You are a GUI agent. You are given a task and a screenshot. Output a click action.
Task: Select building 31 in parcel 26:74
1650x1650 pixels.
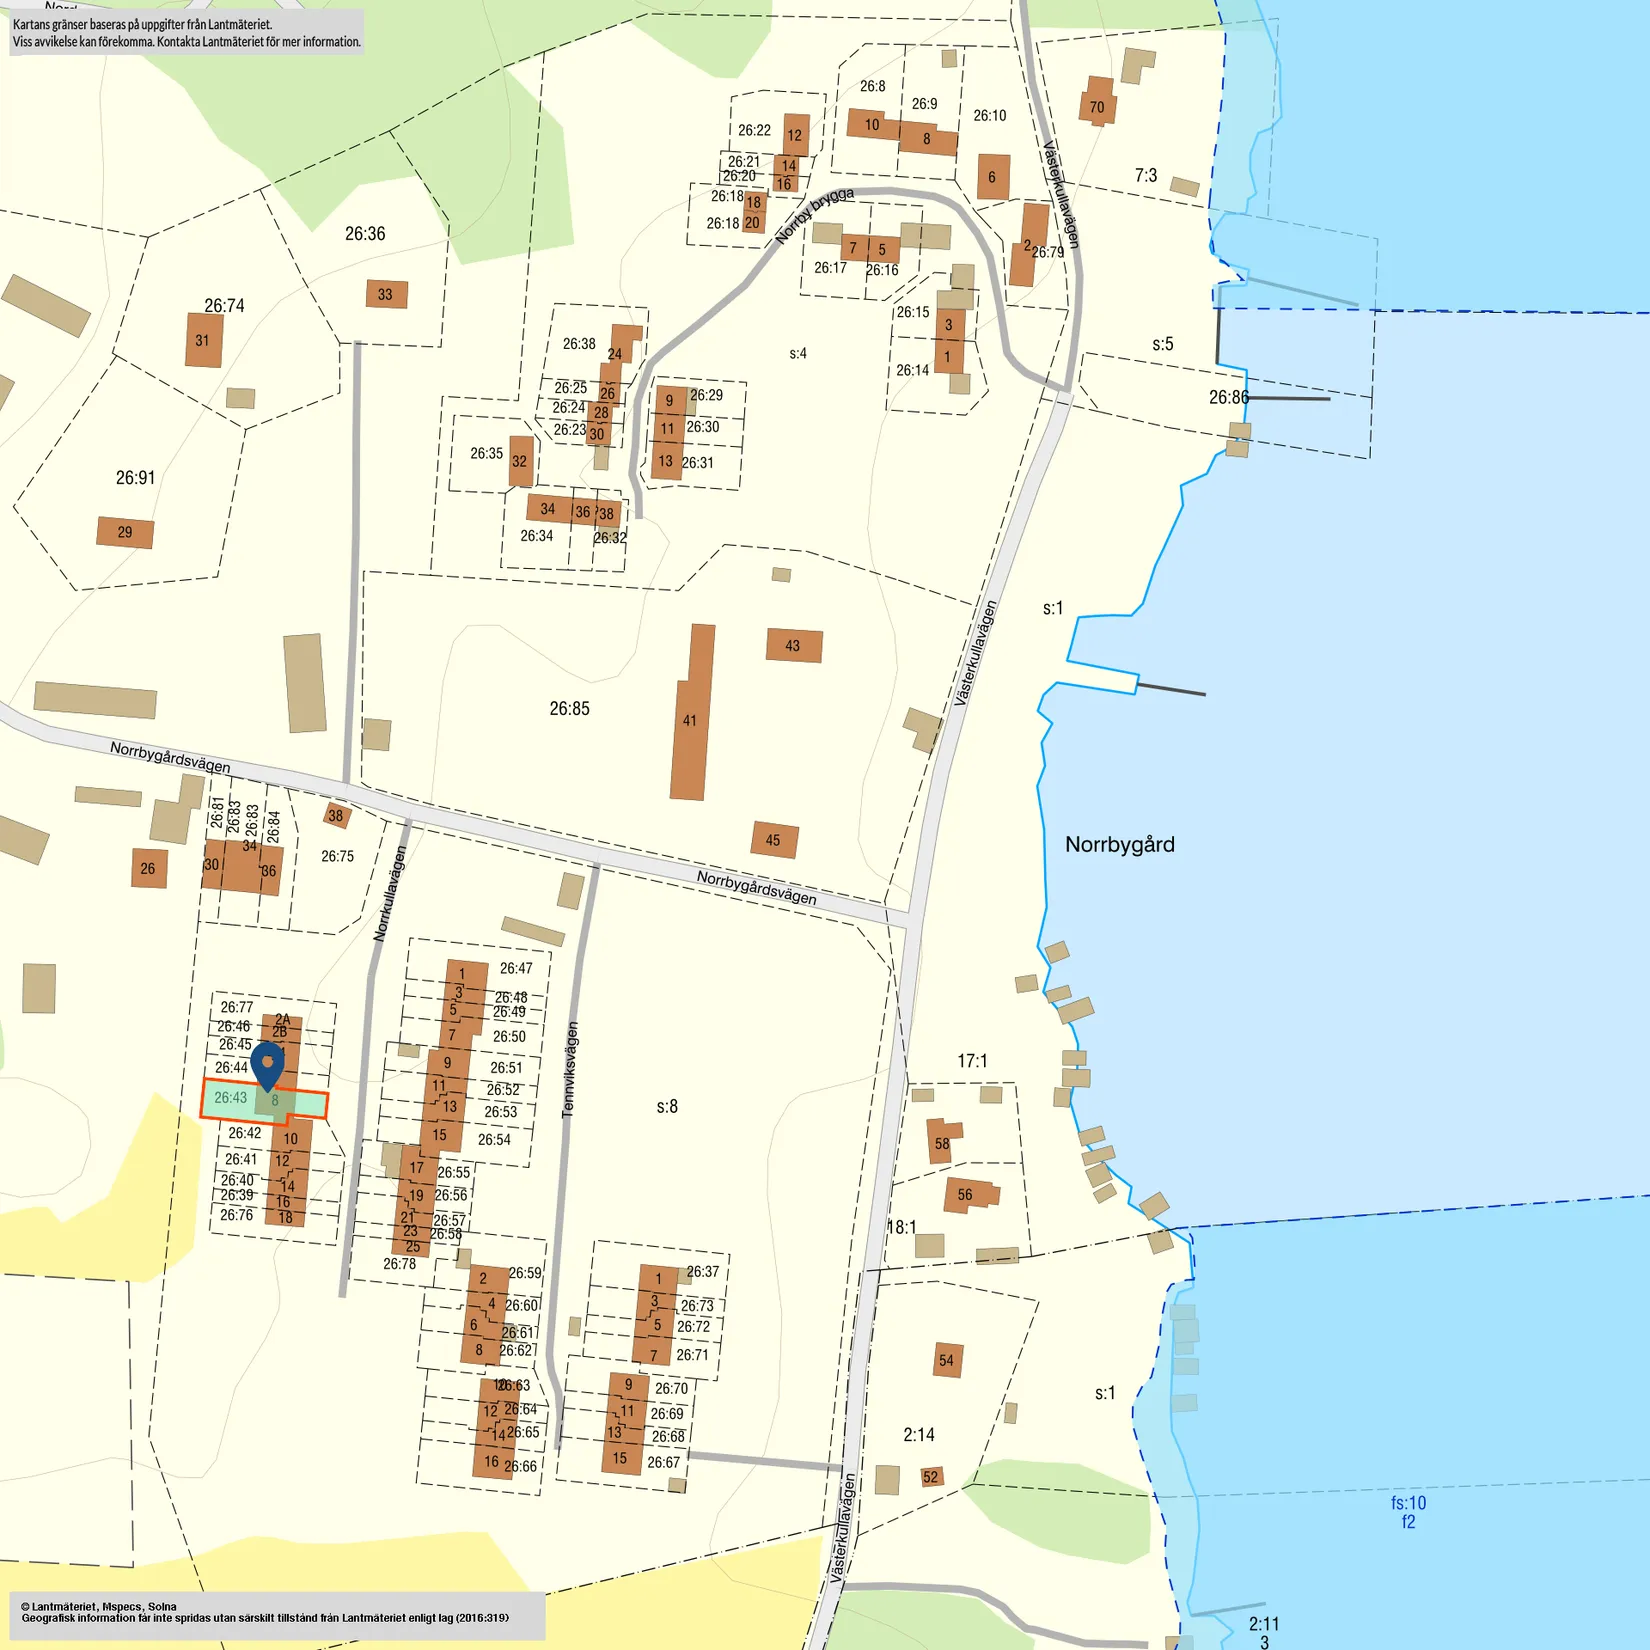204,340
